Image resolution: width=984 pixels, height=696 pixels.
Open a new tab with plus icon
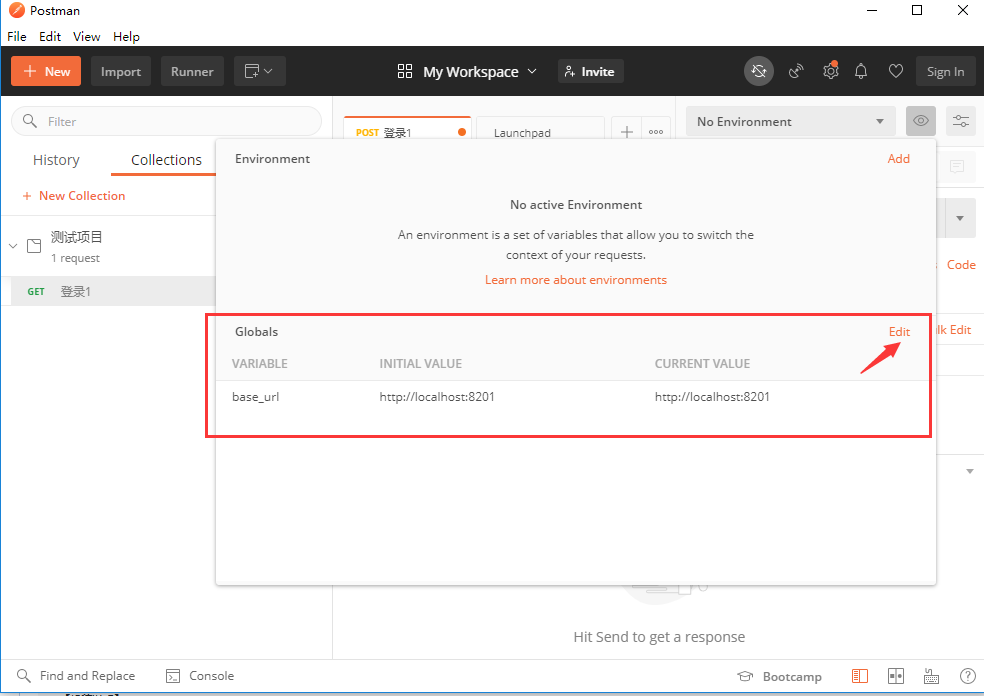(626, 132)
